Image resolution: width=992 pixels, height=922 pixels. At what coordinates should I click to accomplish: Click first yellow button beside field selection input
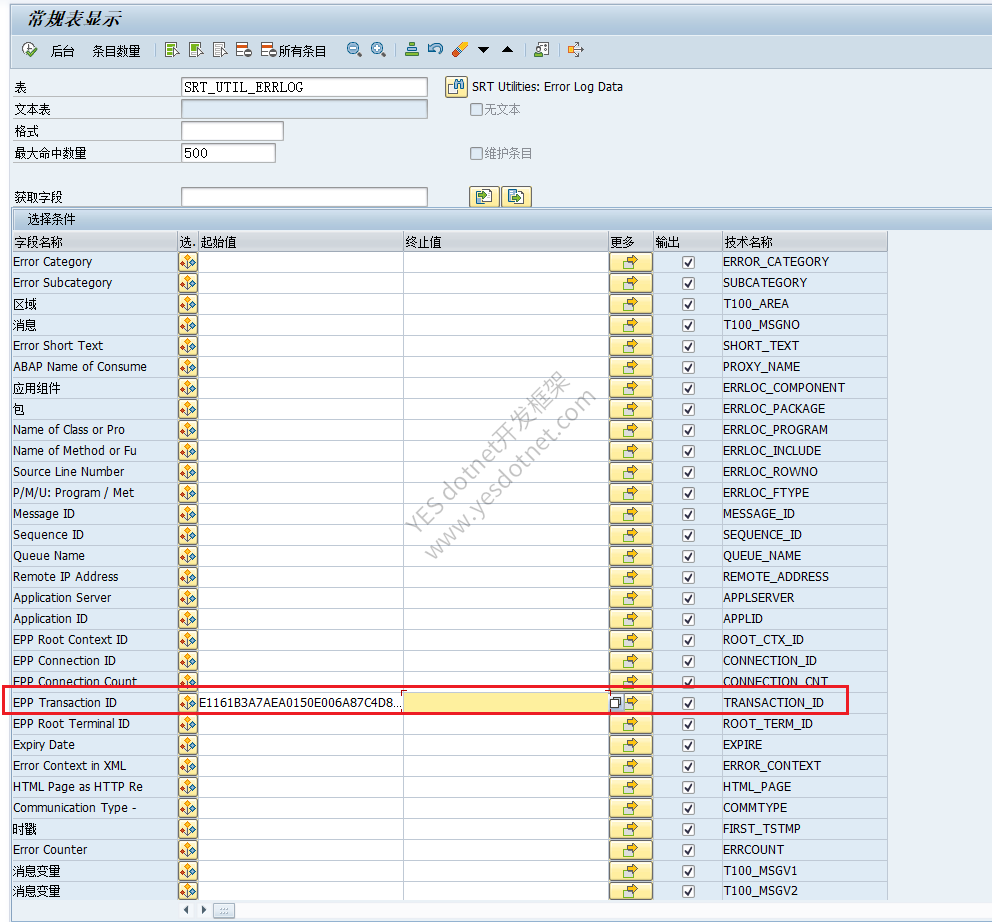point(484,197)
